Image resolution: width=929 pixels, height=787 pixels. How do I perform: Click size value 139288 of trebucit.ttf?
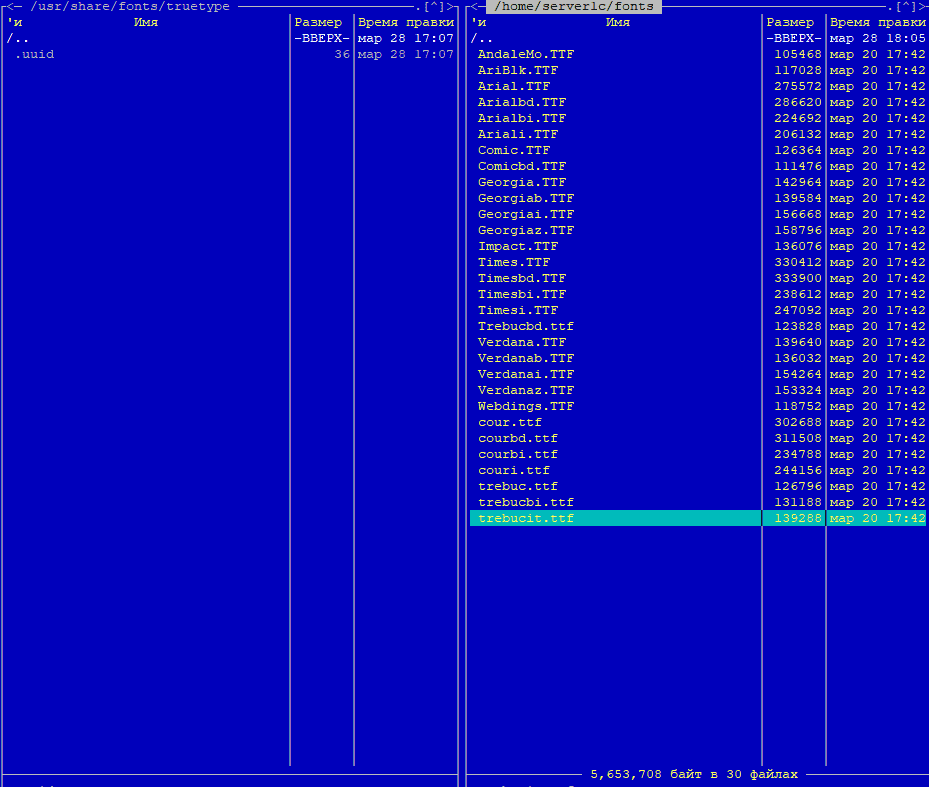[x=797, y=519]
